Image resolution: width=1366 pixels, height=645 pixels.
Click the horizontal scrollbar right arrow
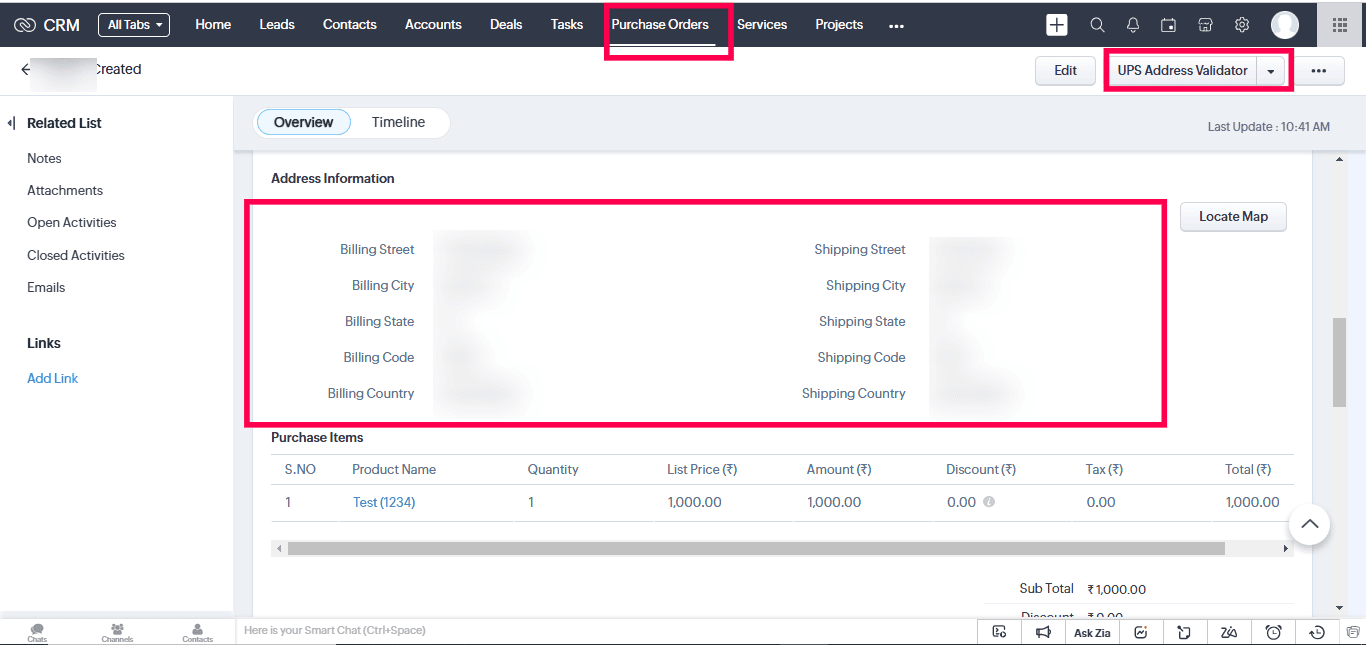pos(1286,548)
